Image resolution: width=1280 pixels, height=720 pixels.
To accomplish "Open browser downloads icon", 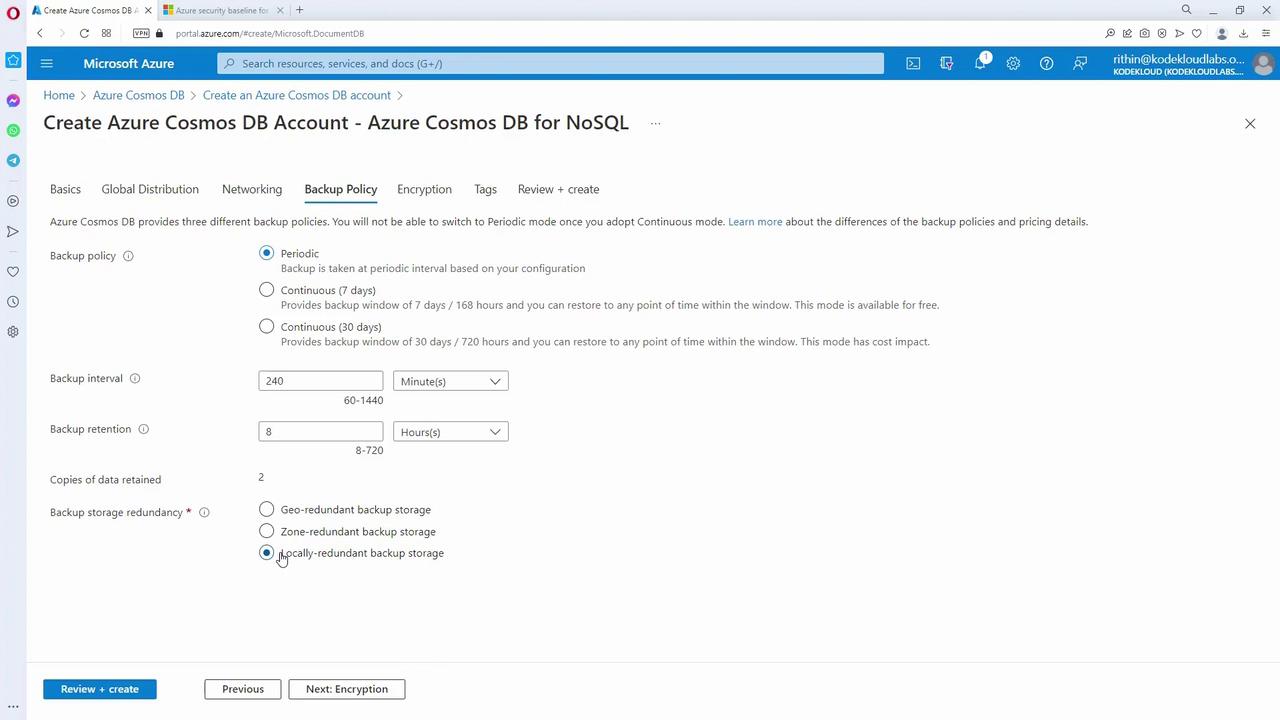I will coord(1244,33).
